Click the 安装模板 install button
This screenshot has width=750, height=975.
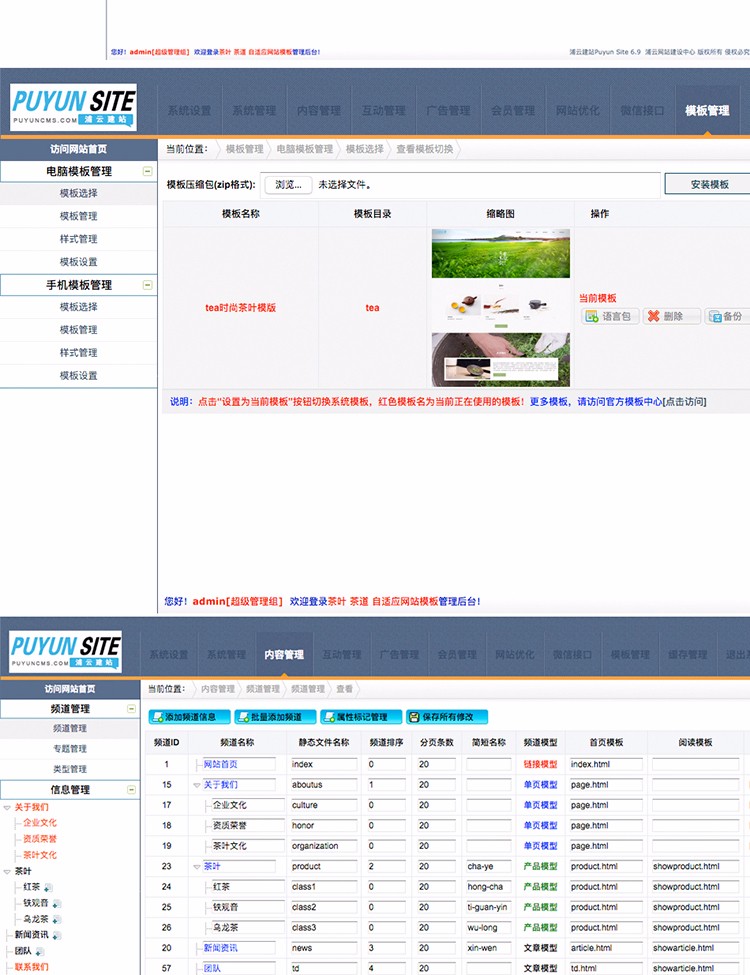click(x=709, y=185)
